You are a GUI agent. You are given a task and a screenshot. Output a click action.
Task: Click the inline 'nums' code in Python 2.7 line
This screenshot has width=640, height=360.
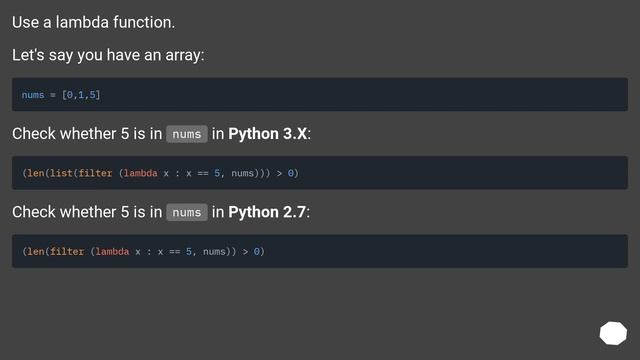pyautogui.click(x=187, y=212)
